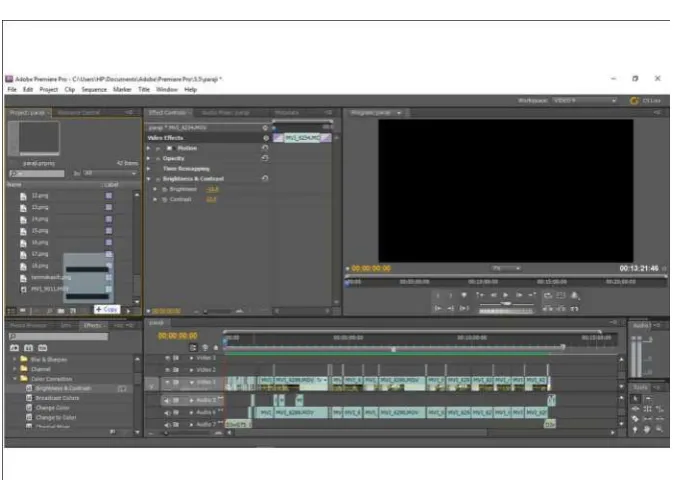677x480 pixels.
Task: Switch to the Metadata tab
Action: point(287,113)
